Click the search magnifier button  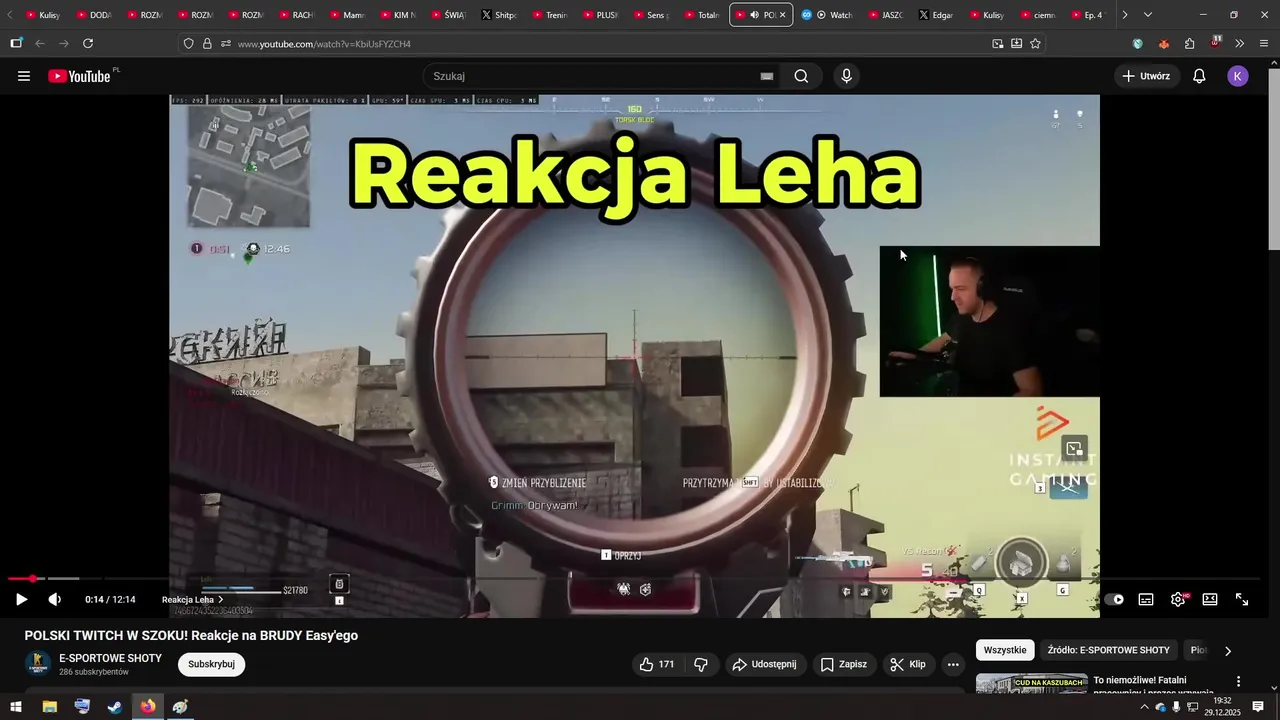click(801, 76)
